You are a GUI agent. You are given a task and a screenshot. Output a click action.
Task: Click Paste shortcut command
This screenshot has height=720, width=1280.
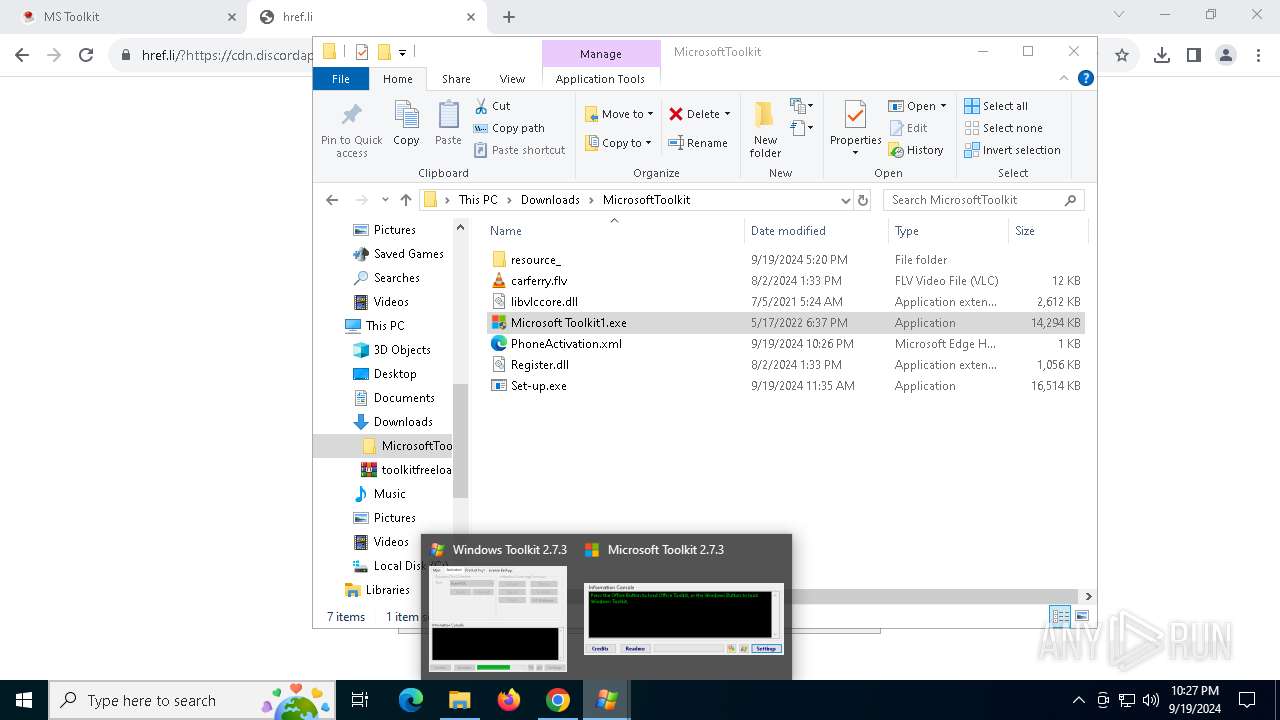pyautogui.click(x=519, y=150)
